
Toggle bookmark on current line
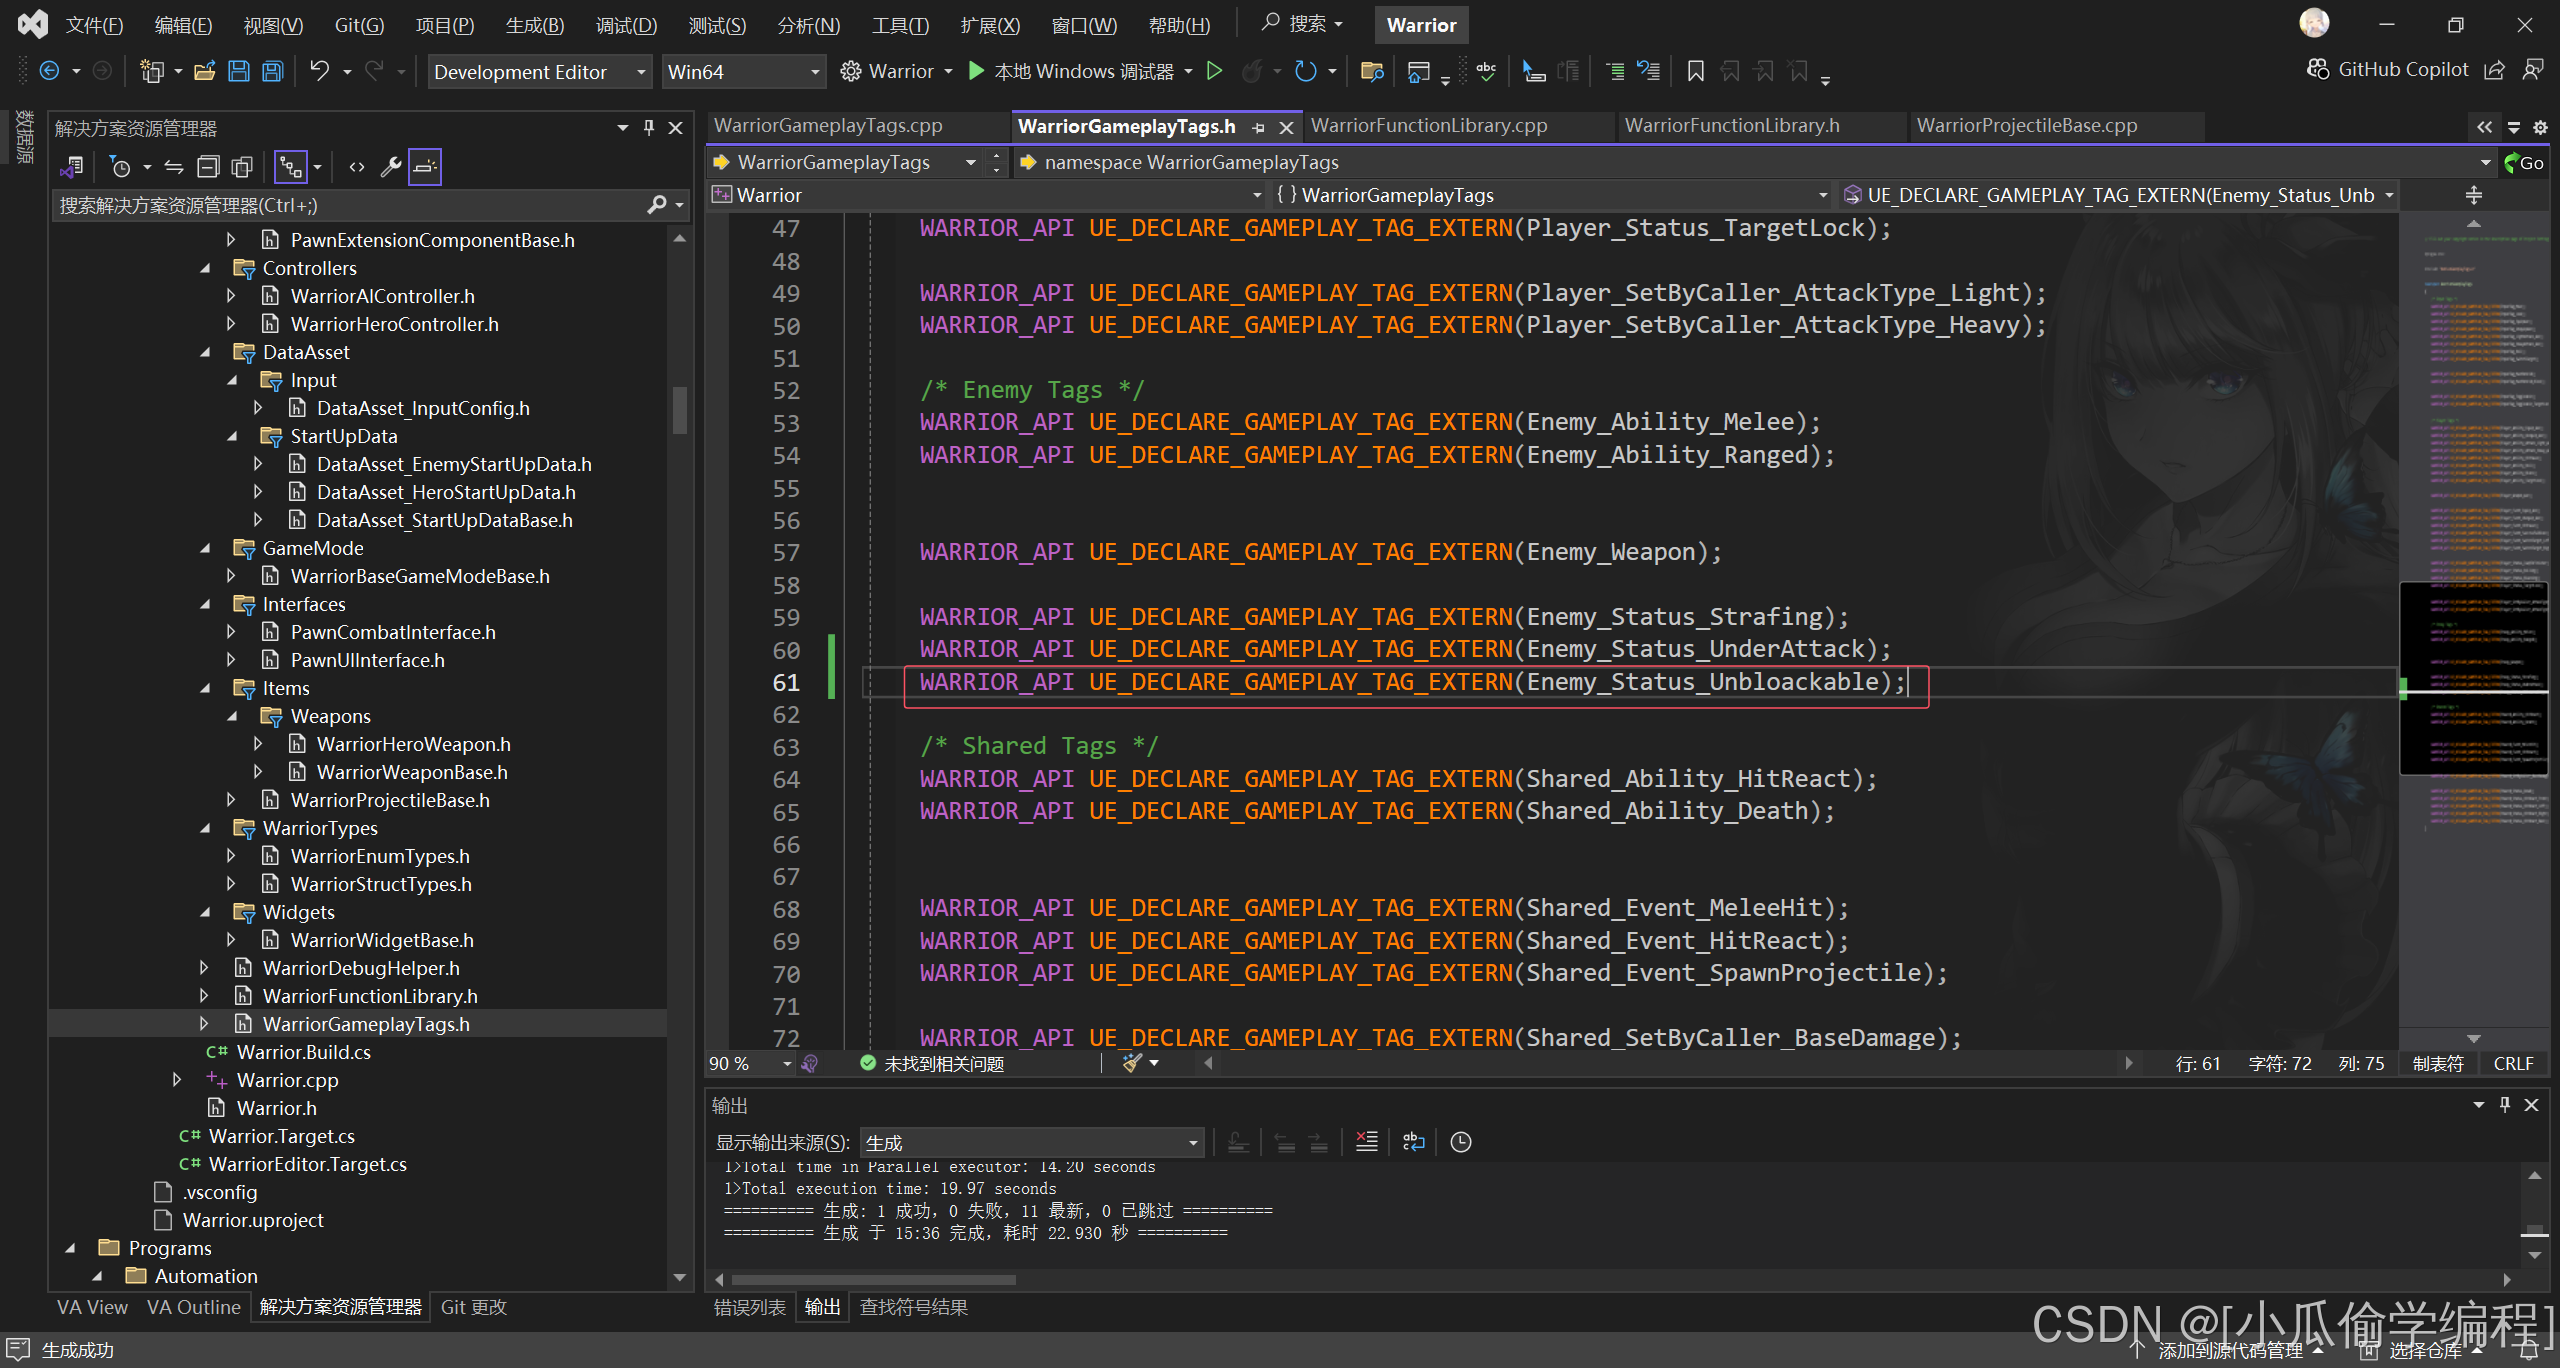click(1695, 71)
